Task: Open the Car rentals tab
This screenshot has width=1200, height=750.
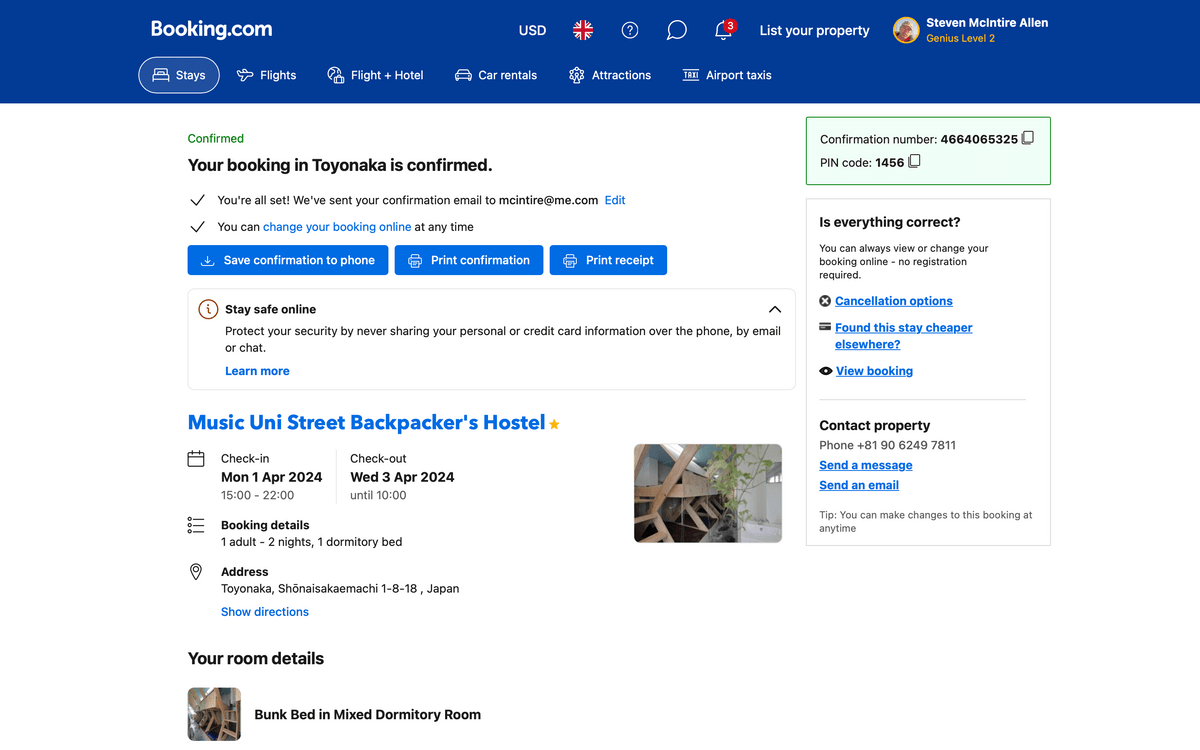Action: (x=496, y=75)
